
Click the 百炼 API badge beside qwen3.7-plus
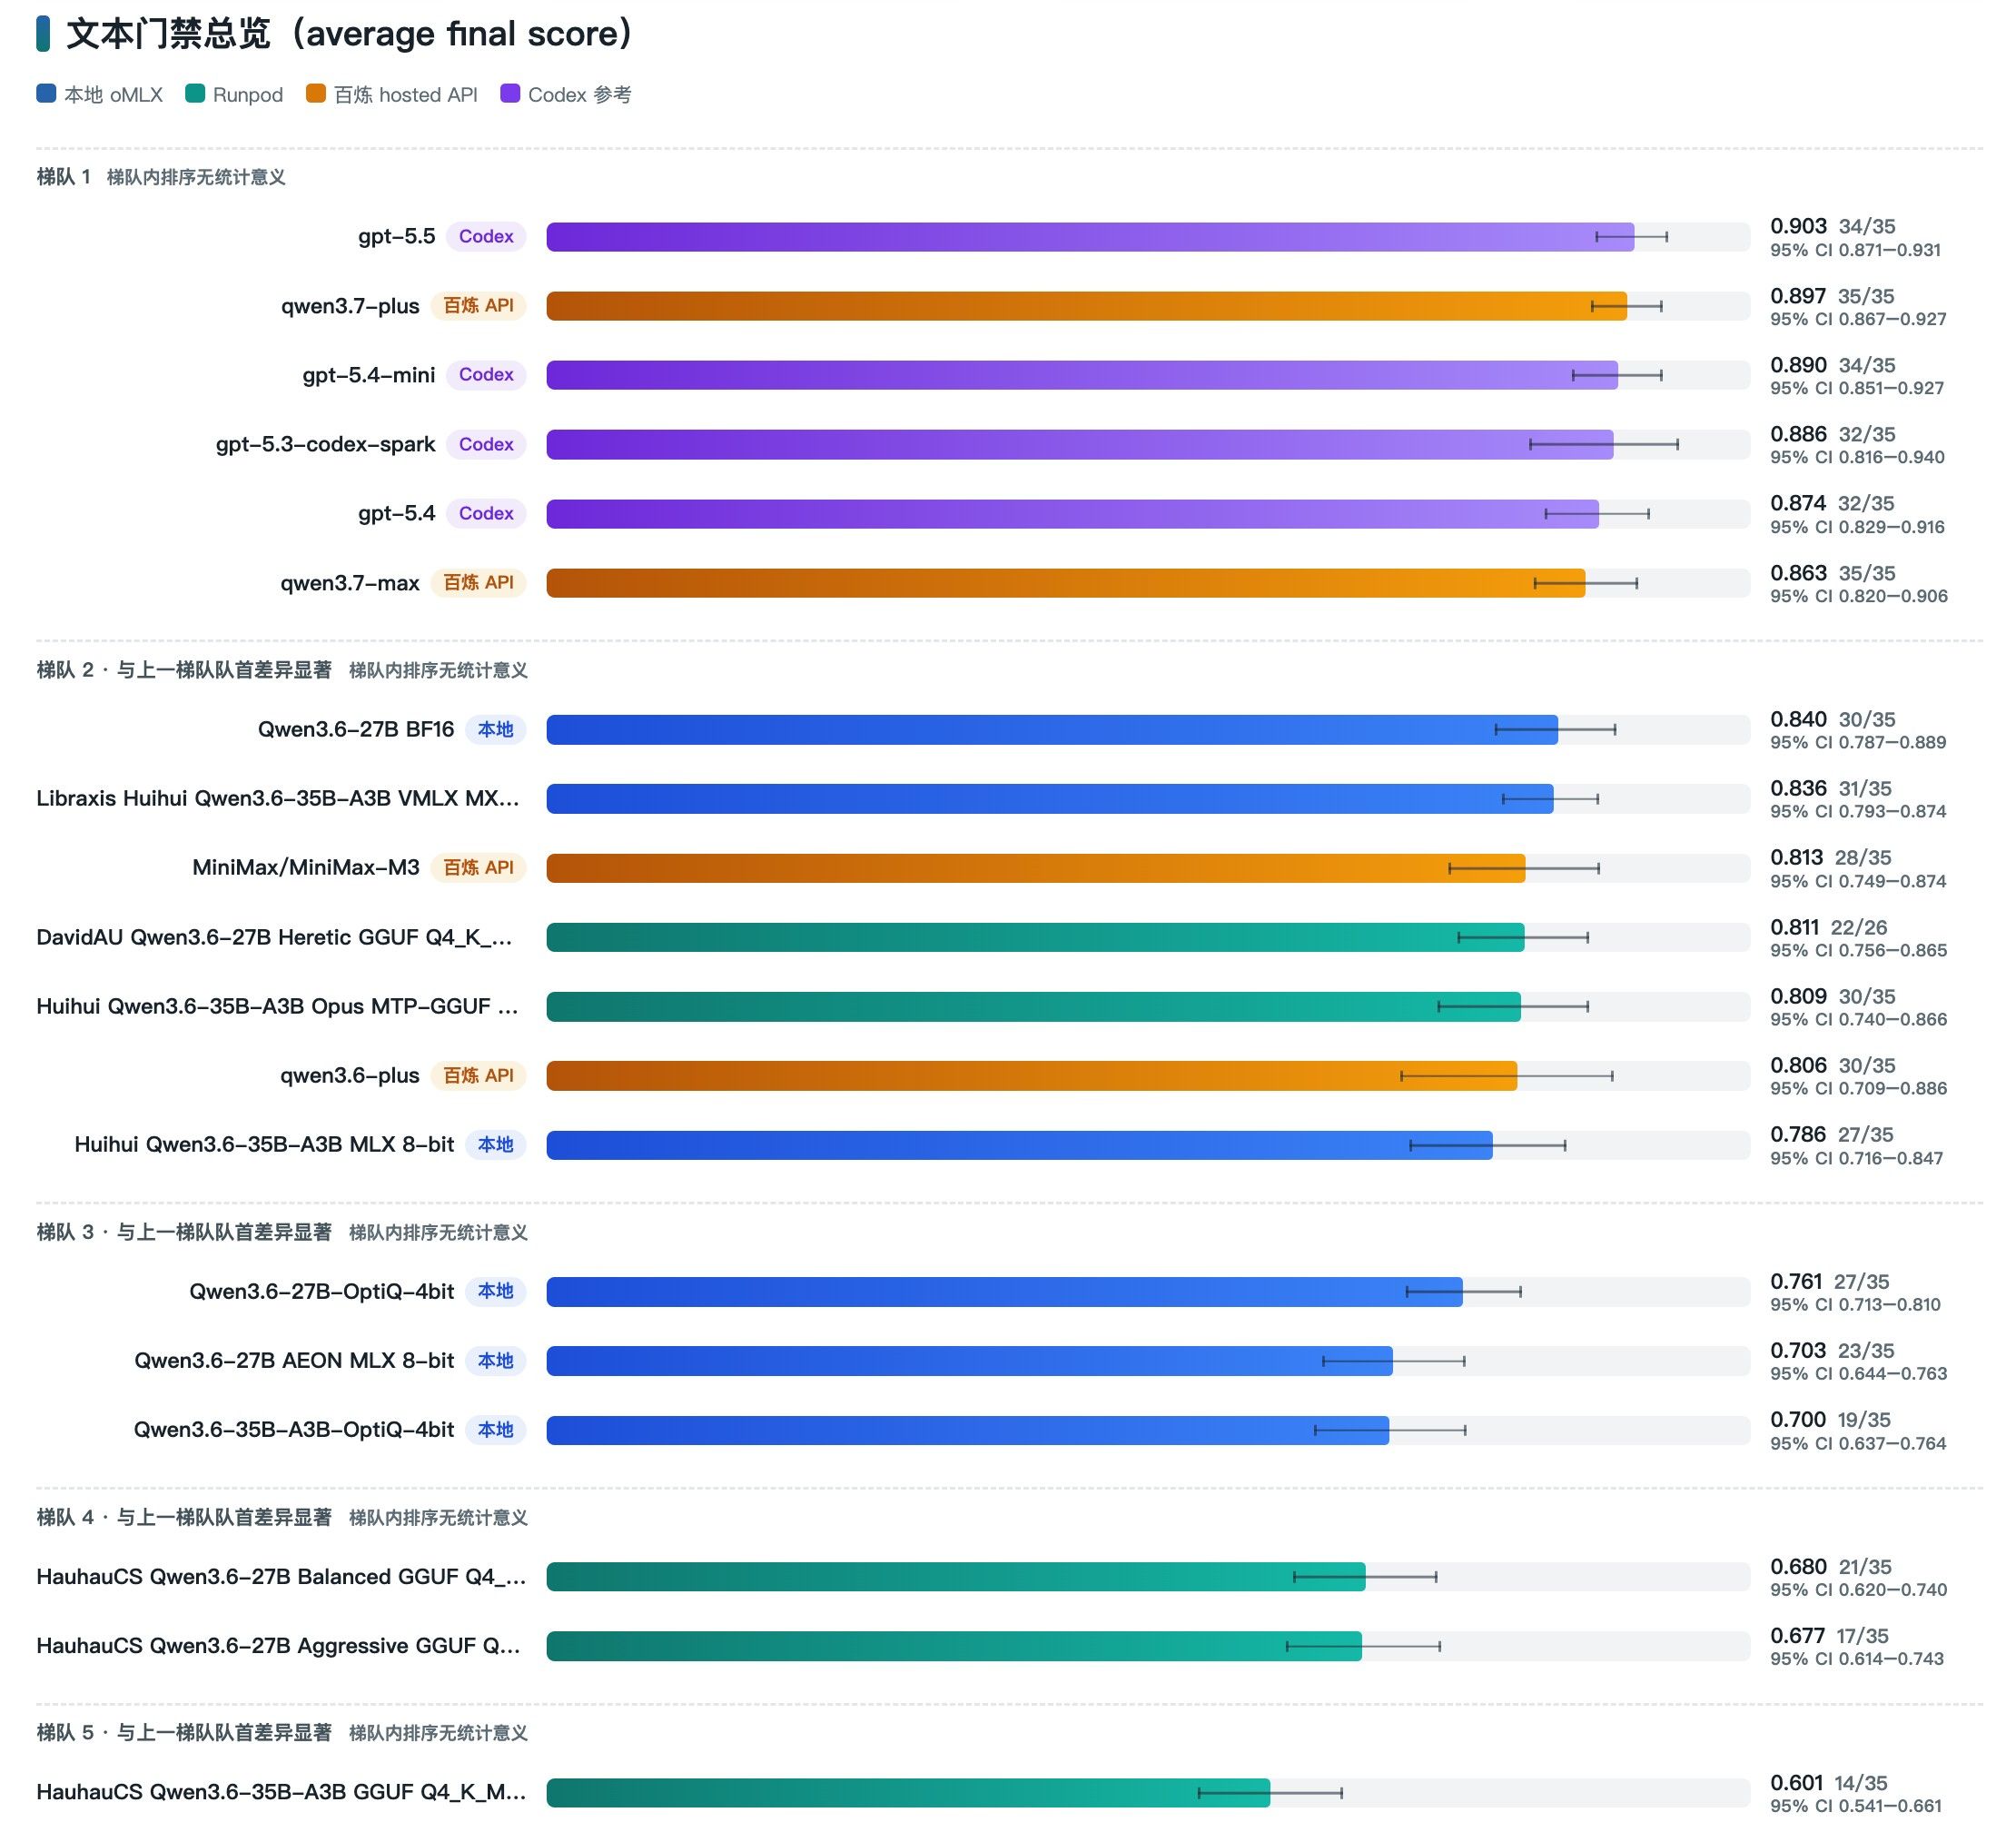pyautogui.click(x=478, y=306)
